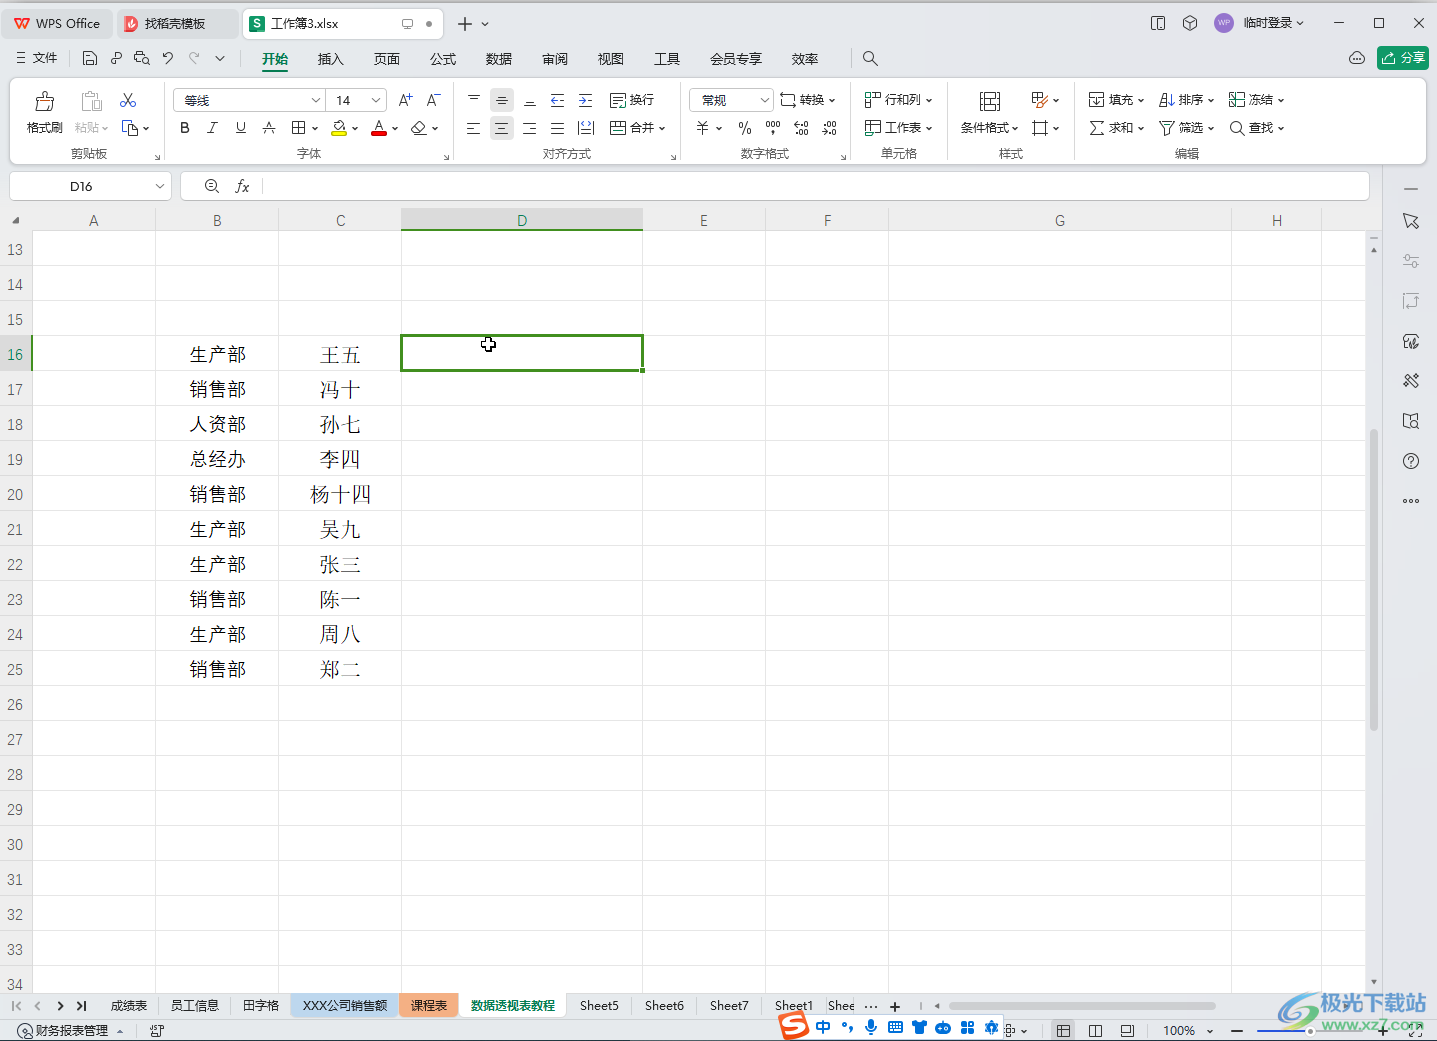Click the Increase indent icon

coord(586,100)
